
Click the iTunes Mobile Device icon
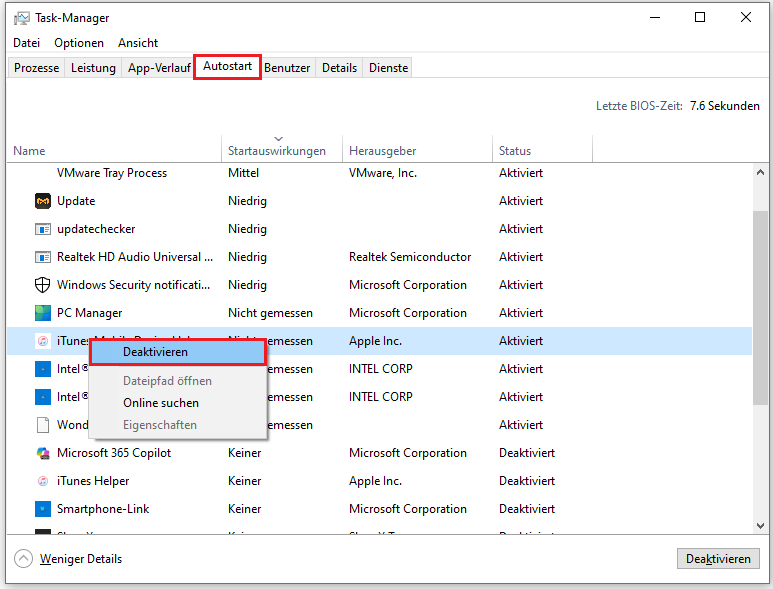43,341
